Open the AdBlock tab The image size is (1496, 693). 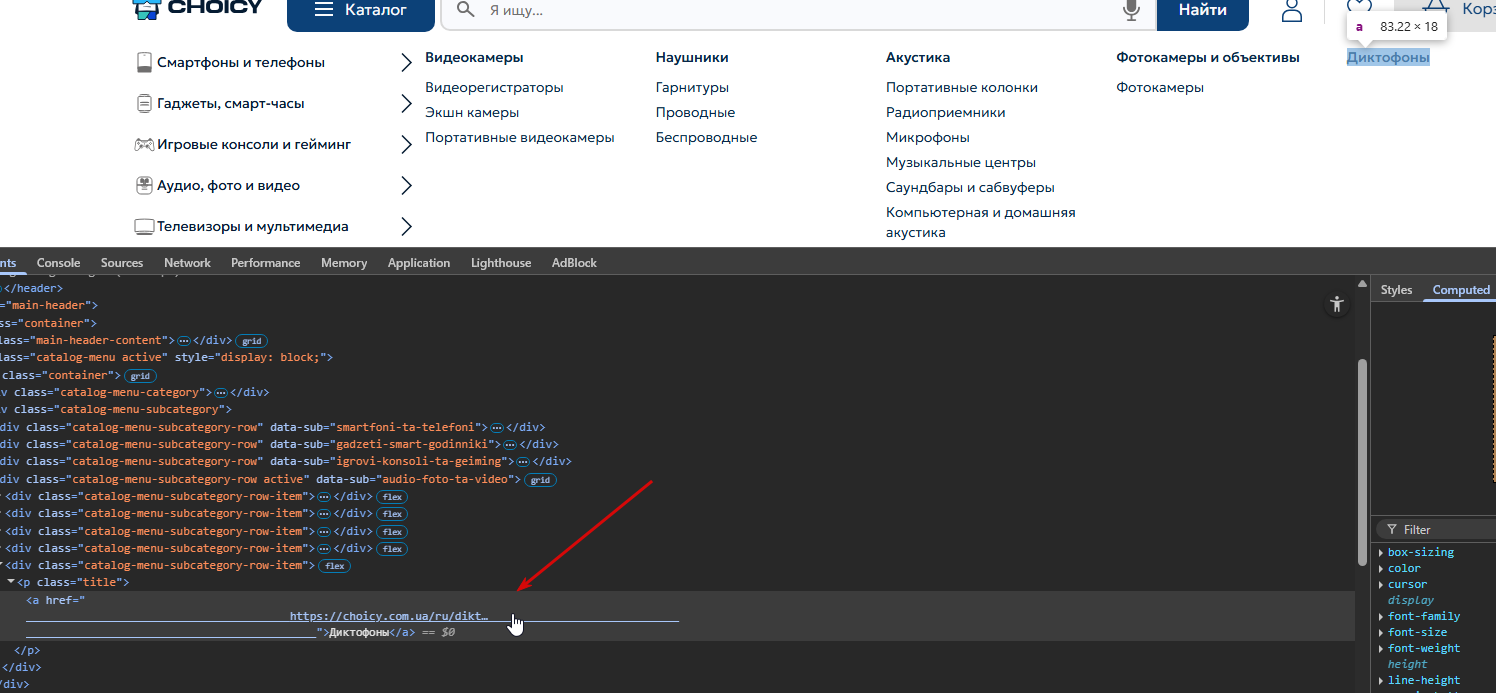click(574, 263)
